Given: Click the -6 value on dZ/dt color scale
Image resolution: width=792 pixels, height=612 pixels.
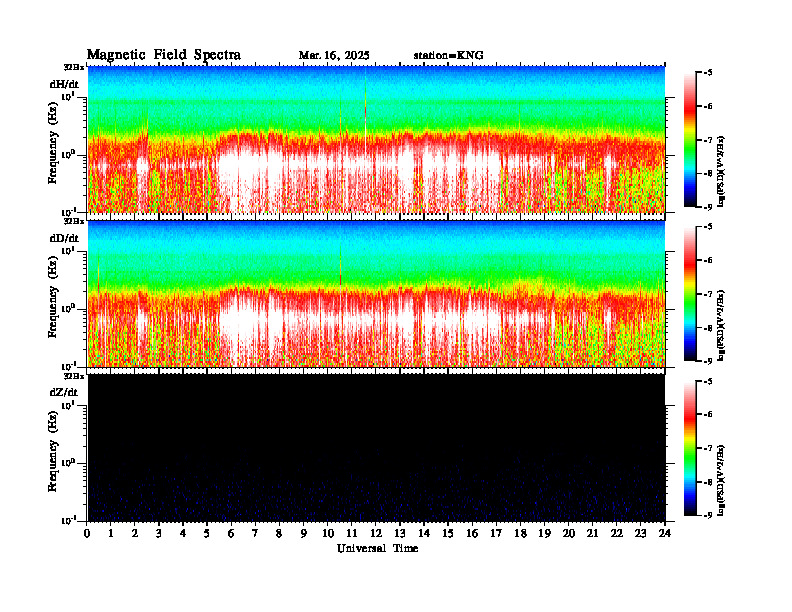Looking at the screenshot, I should pyautogui.click(x=708, y=415).
